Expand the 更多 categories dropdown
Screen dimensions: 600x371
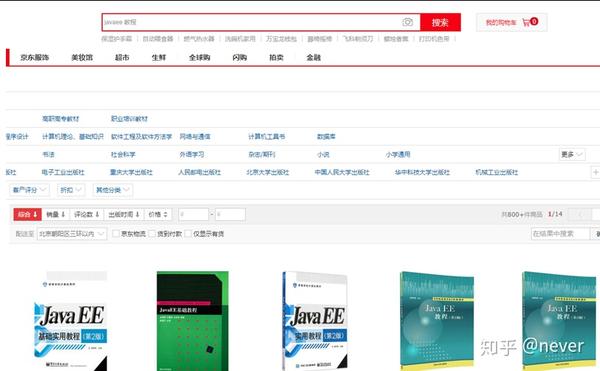[572, 155]
